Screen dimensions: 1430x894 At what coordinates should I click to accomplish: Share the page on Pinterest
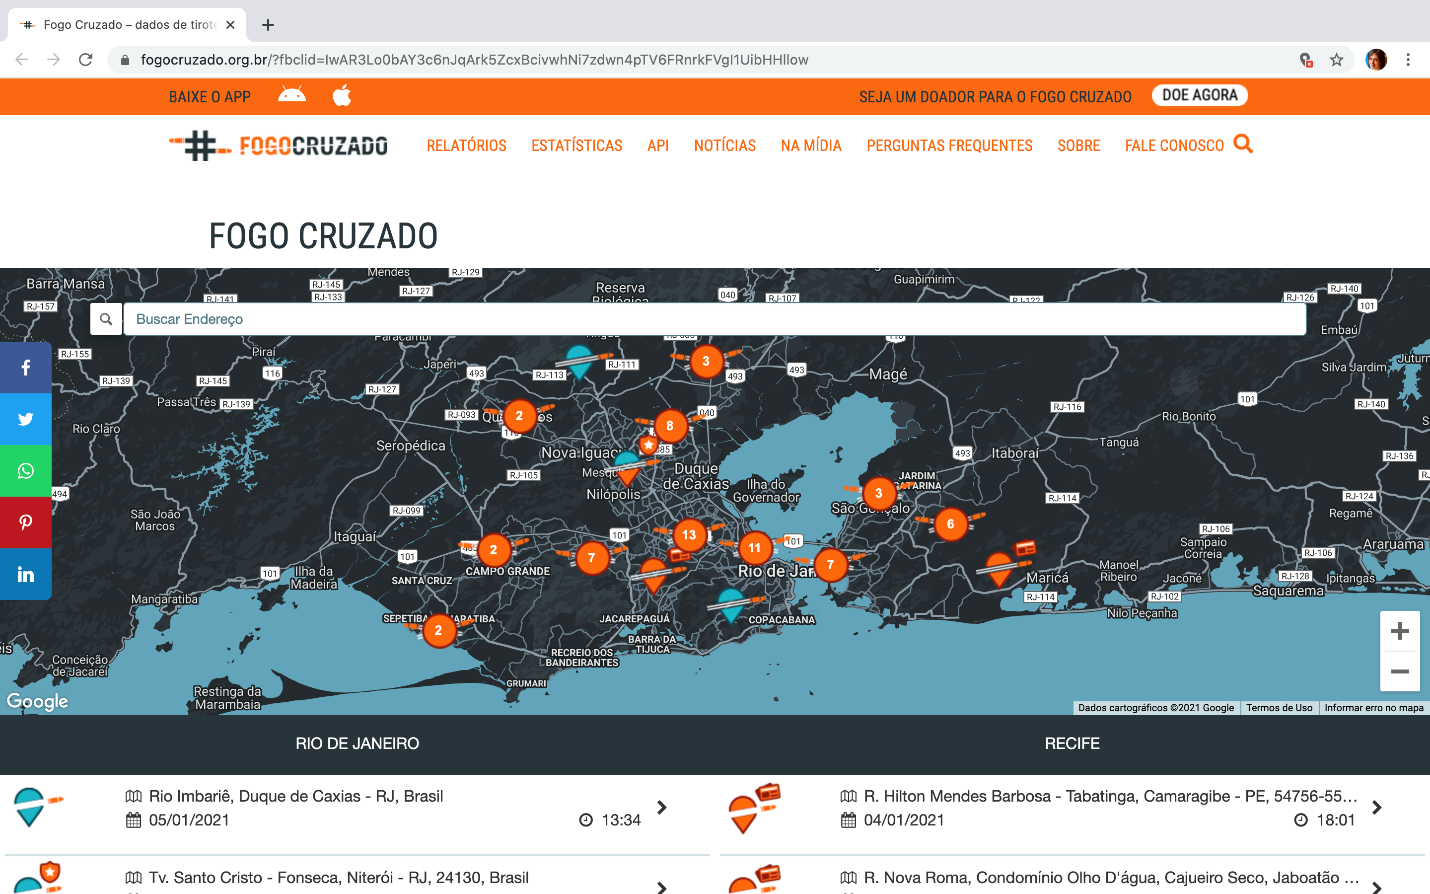coord(26,523)
